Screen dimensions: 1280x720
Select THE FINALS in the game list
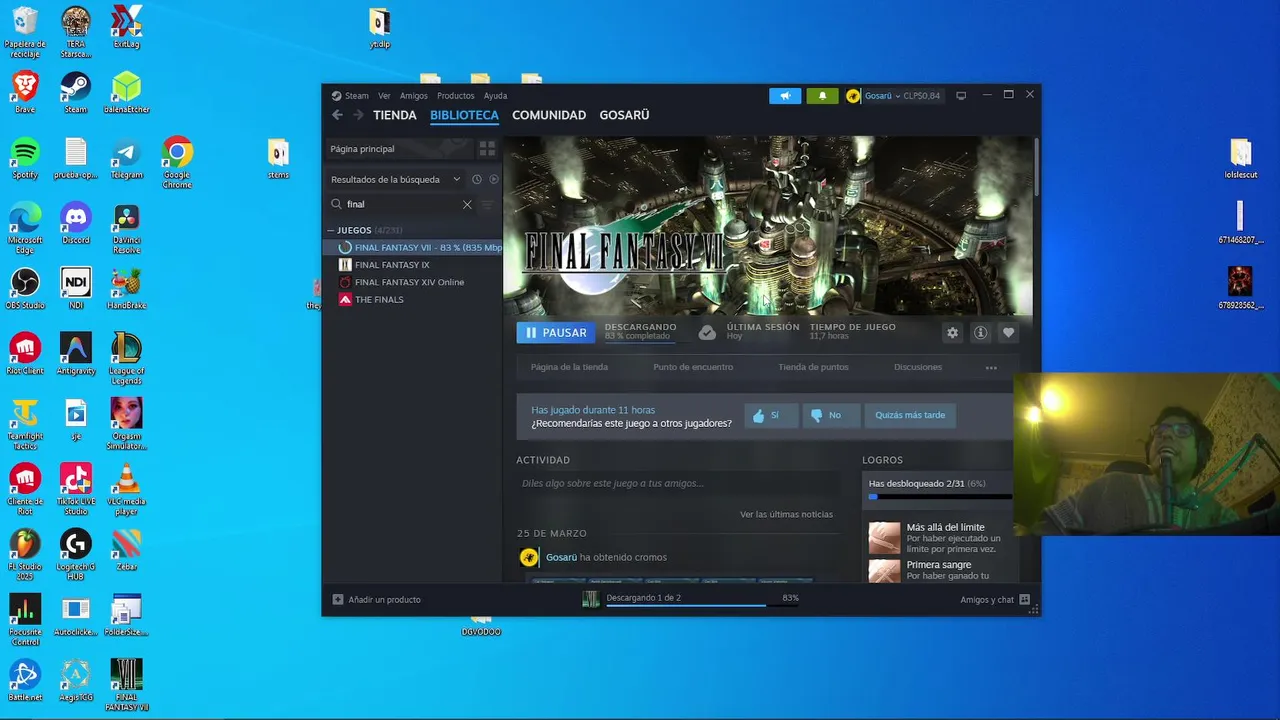point(414,300)
